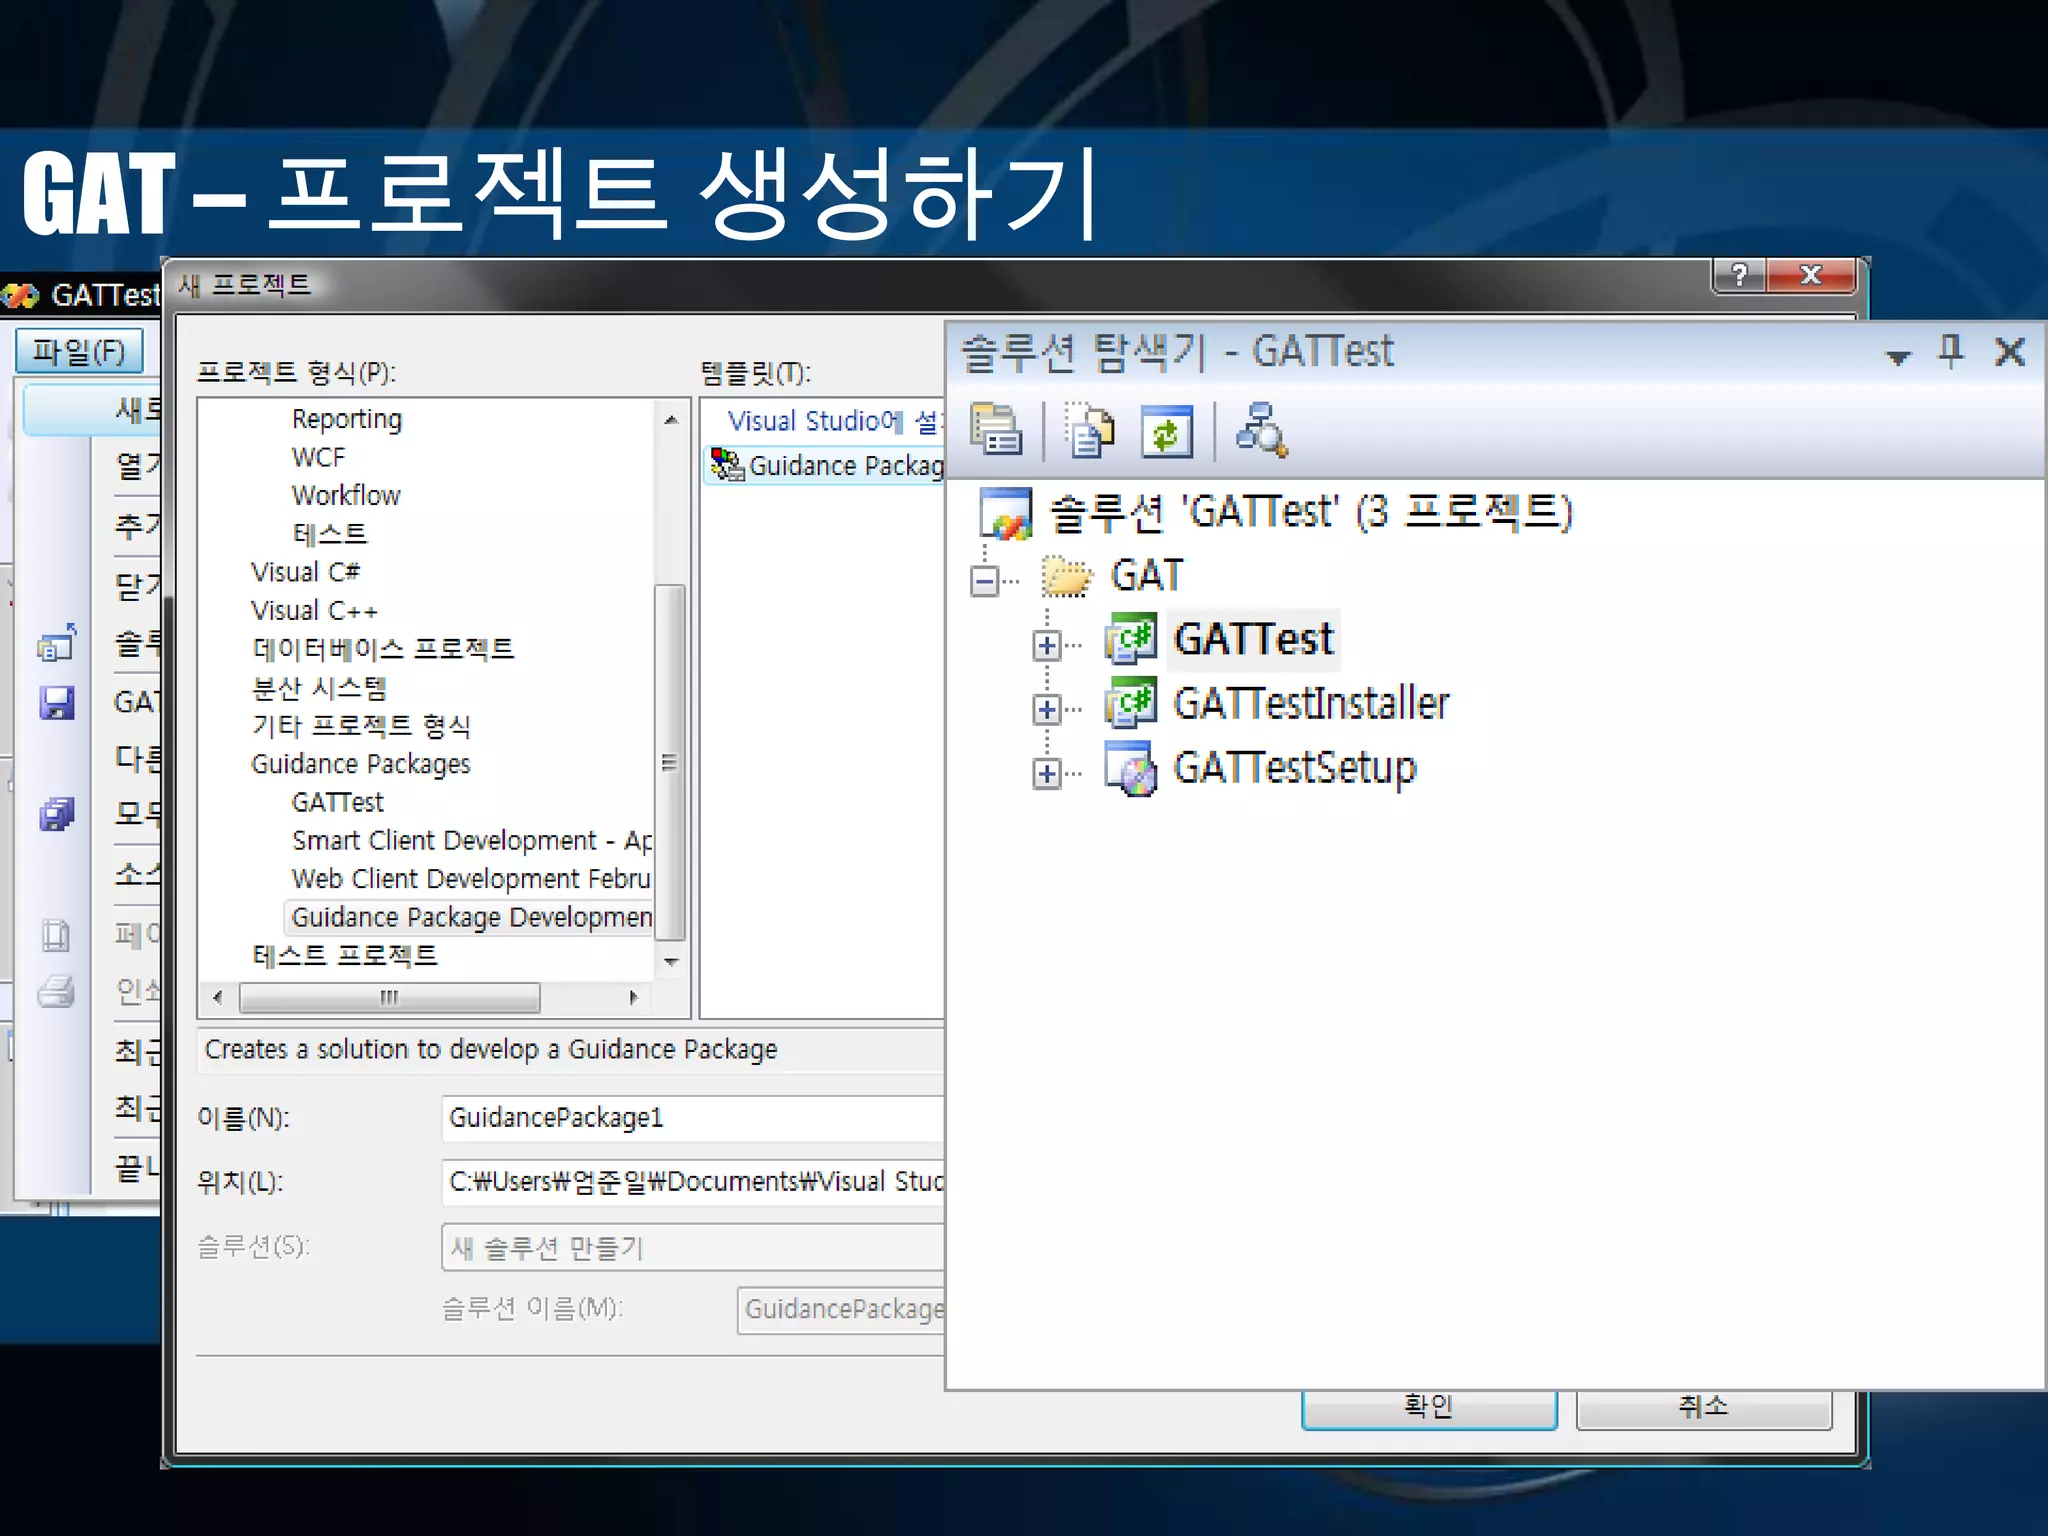Expand the GATTestInstaller project node

[x=1047, y=709]
